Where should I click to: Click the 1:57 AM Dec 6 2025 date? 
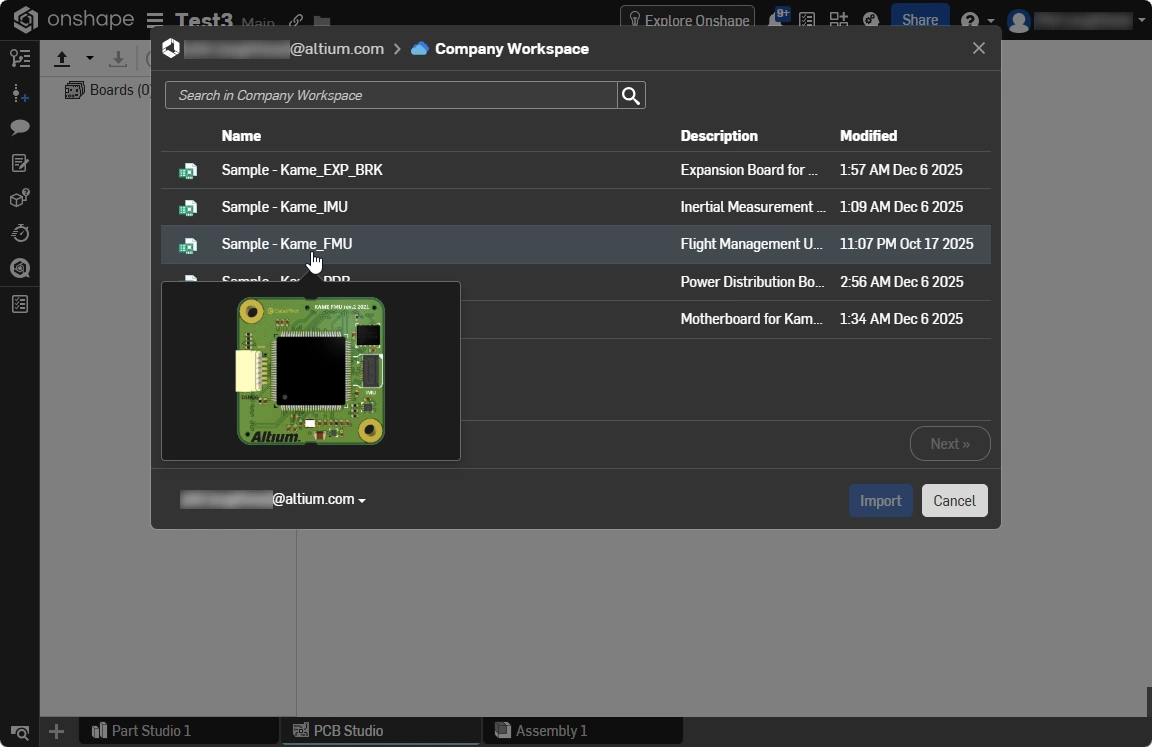[x=901, y=170]
